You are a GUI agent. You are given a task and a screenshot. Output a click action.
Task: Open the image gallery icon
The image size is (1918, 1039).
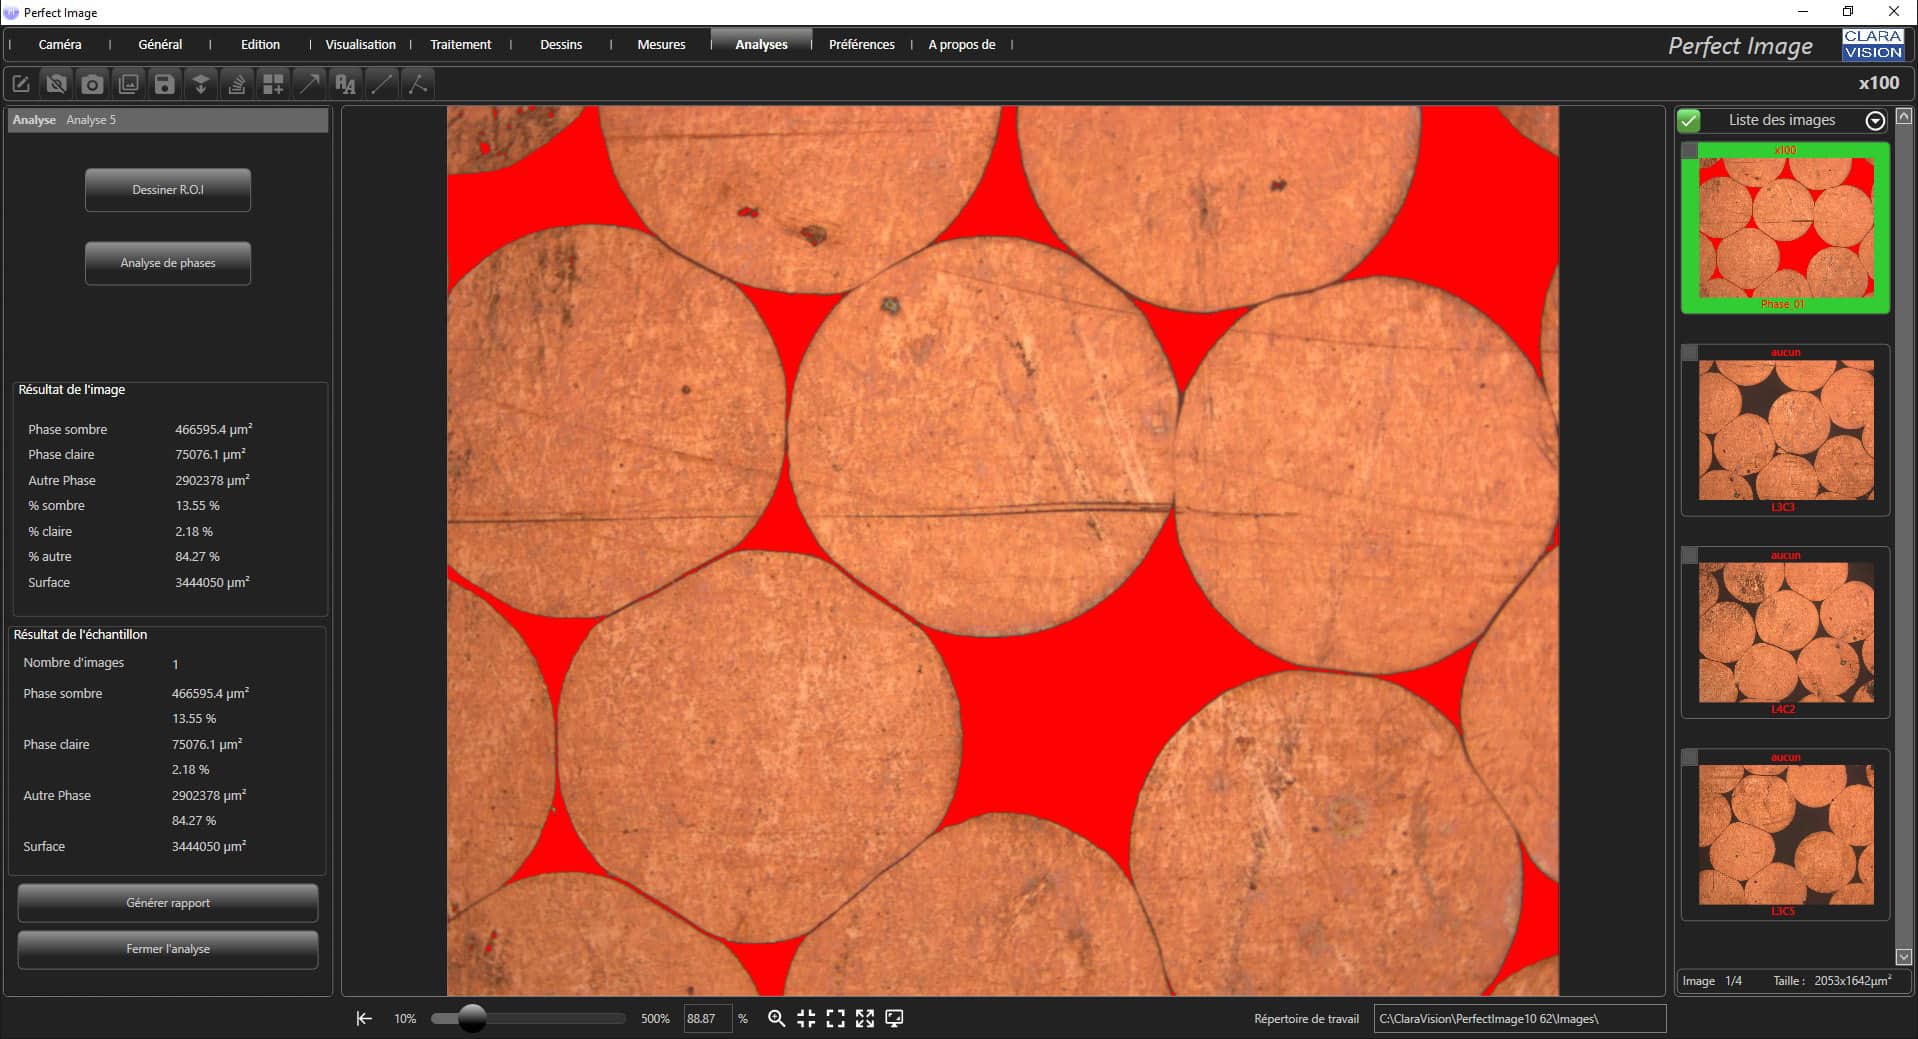(129, 84)
